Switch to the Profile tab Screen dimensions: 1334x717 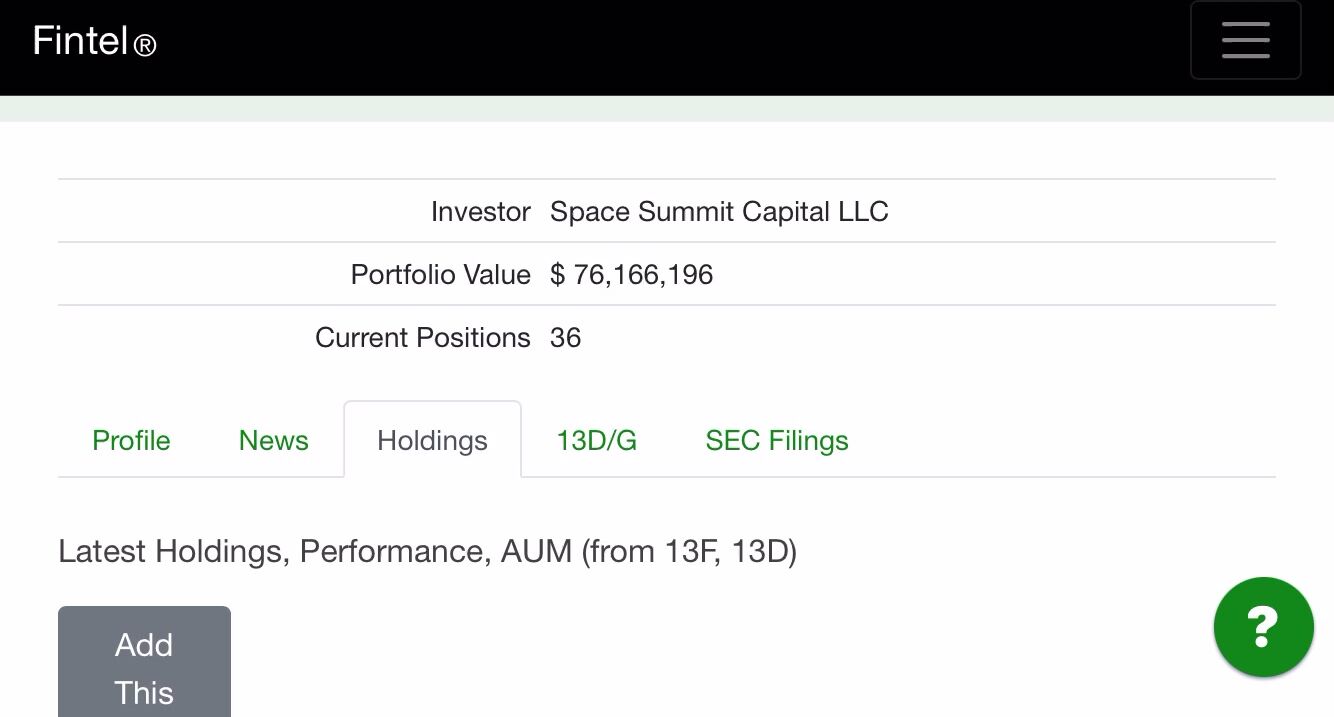131,440
